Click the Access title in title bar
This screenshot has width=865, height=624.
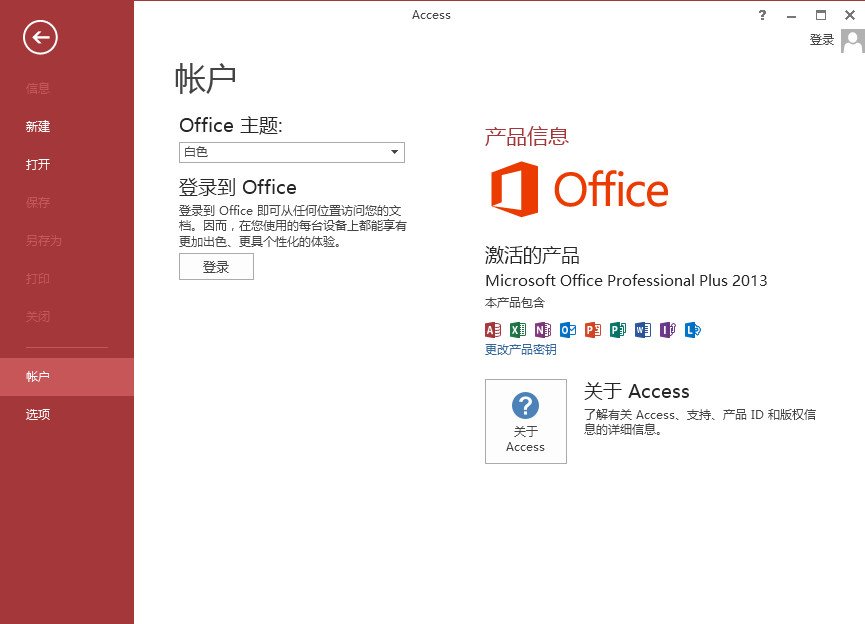[431, 15]
